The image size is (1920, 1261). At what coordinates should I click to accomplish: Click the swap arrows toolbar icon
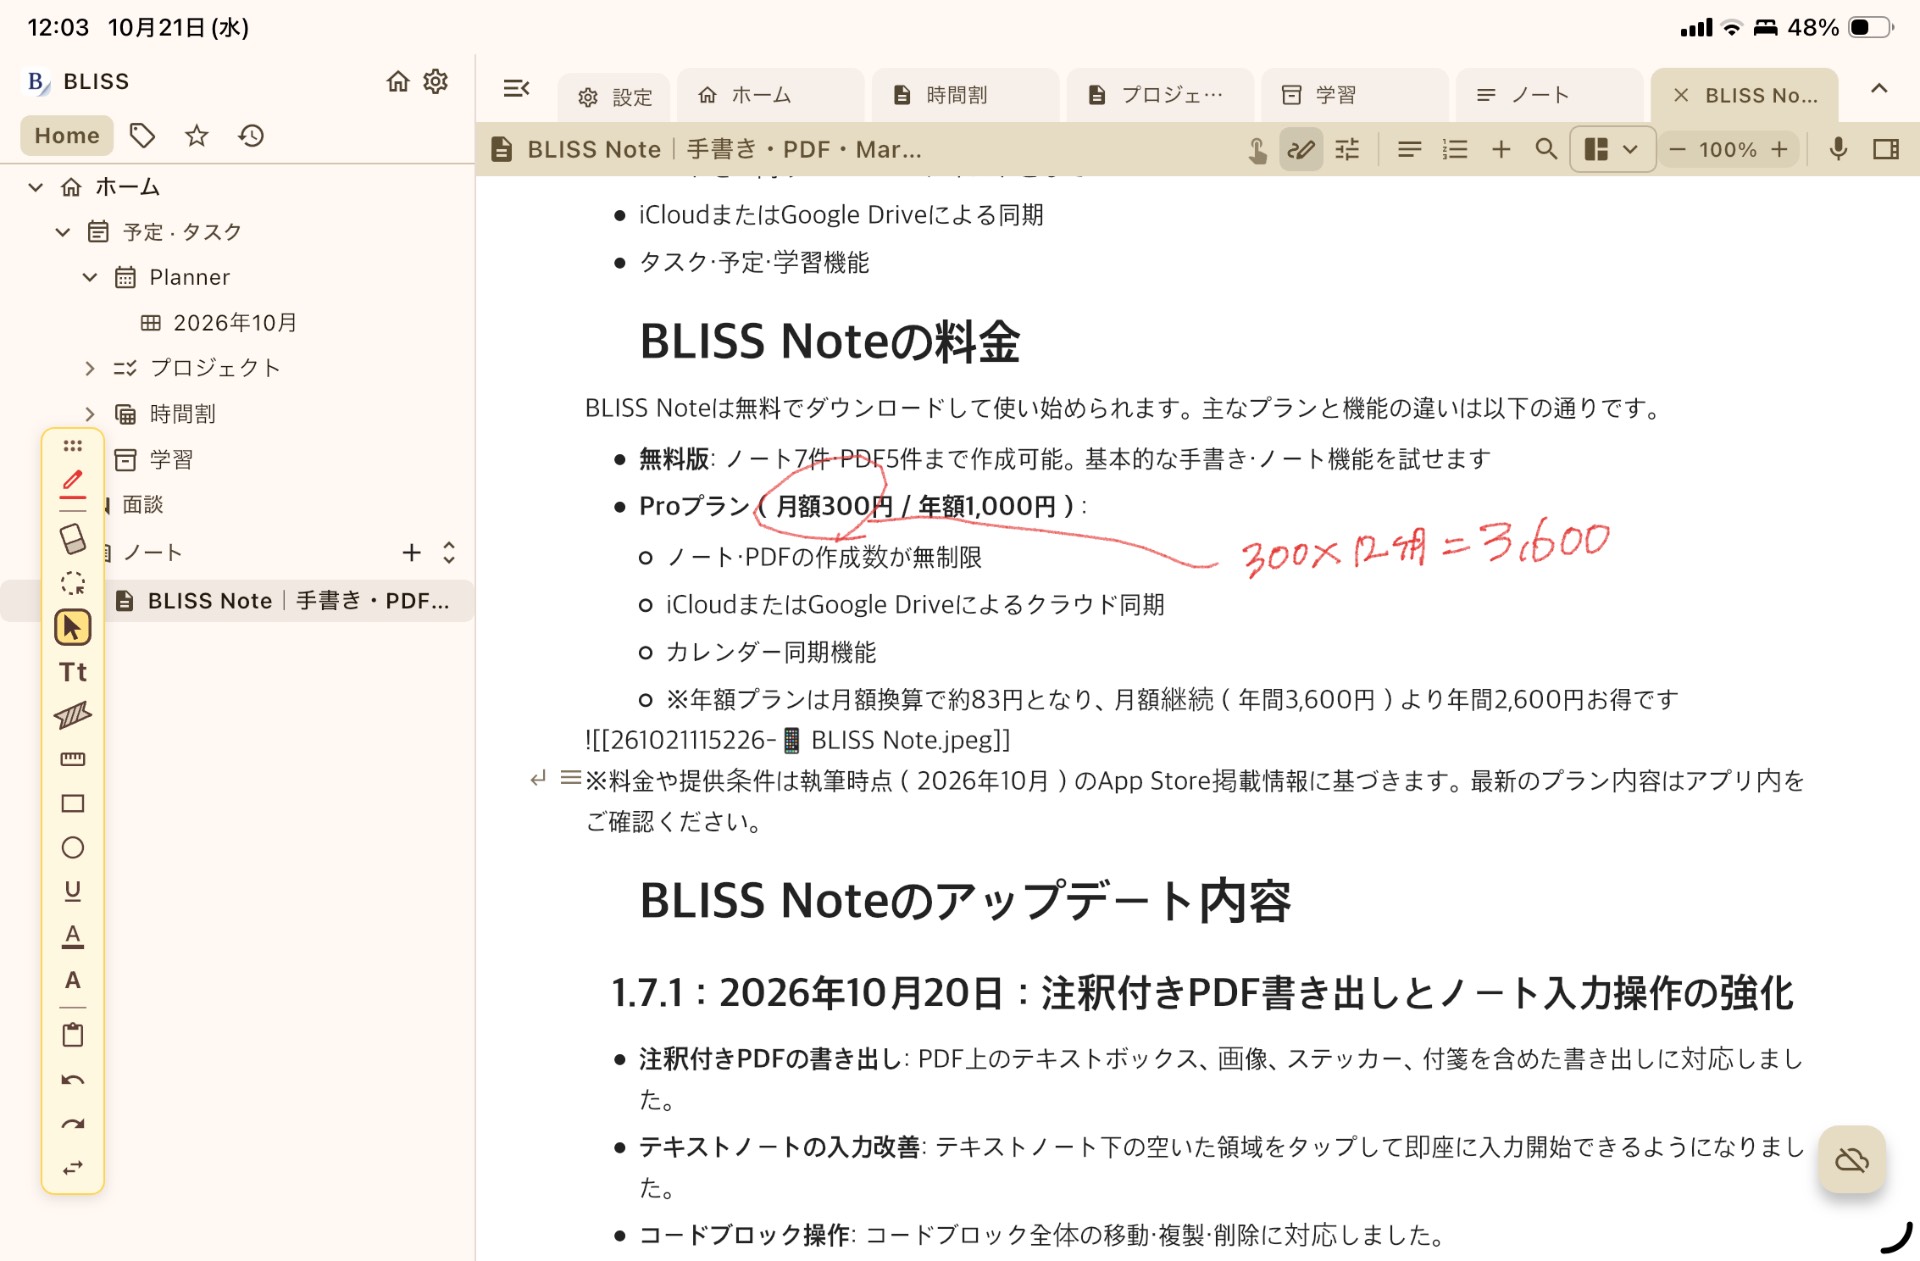coord(72,1168)
